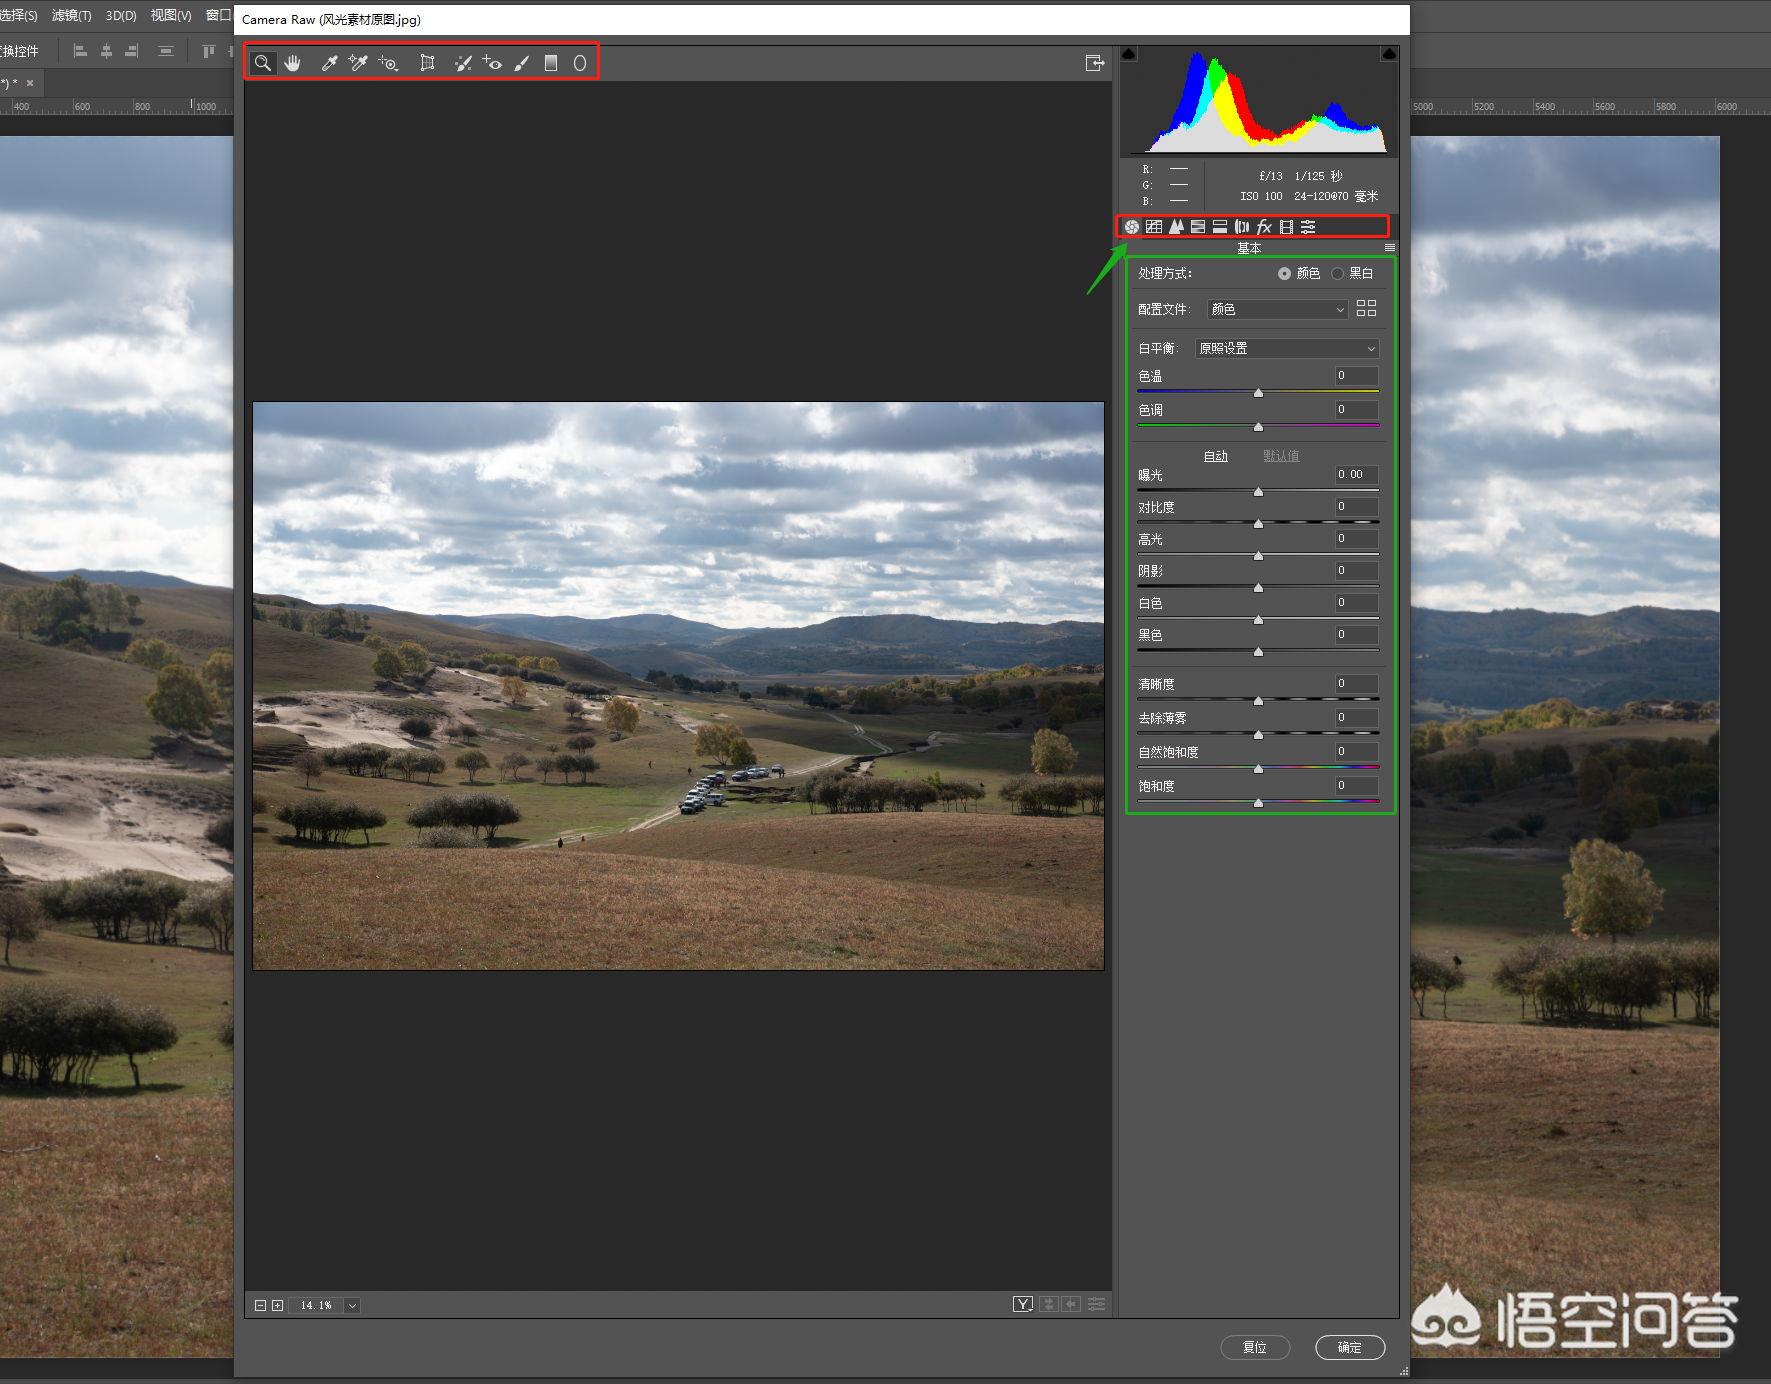This screenshot has width=1771, height=1384.
Task: Click the 曝光 exposure slider handle
Action: point(1258,492)
